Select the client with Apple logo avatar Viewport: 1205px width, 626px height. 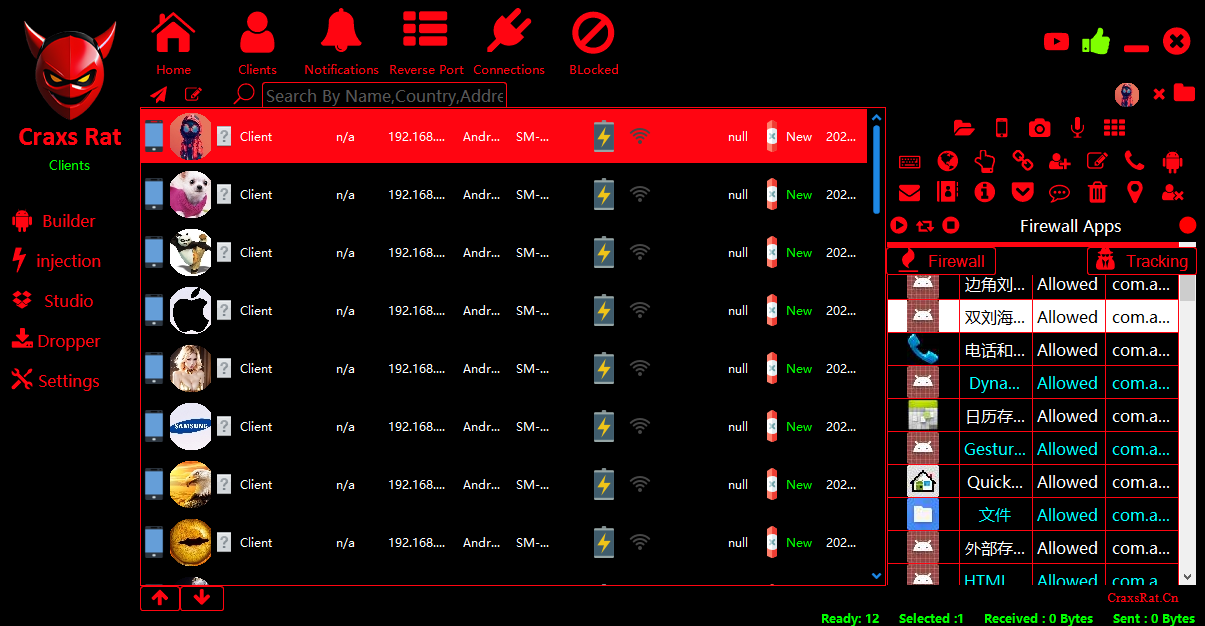504,311
